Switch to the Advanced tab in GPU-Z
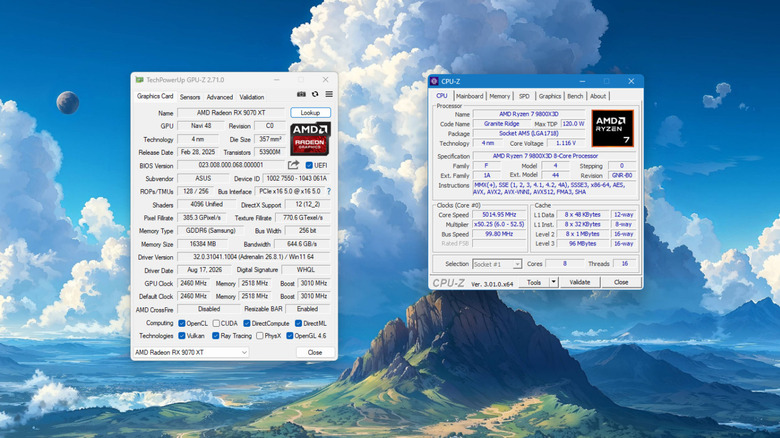 click(x=219, y=97)
